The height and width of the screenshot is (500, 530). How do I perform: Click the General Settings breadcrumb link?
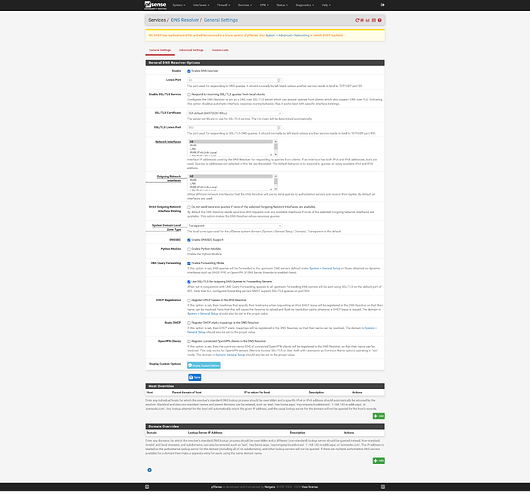[221, 20]
